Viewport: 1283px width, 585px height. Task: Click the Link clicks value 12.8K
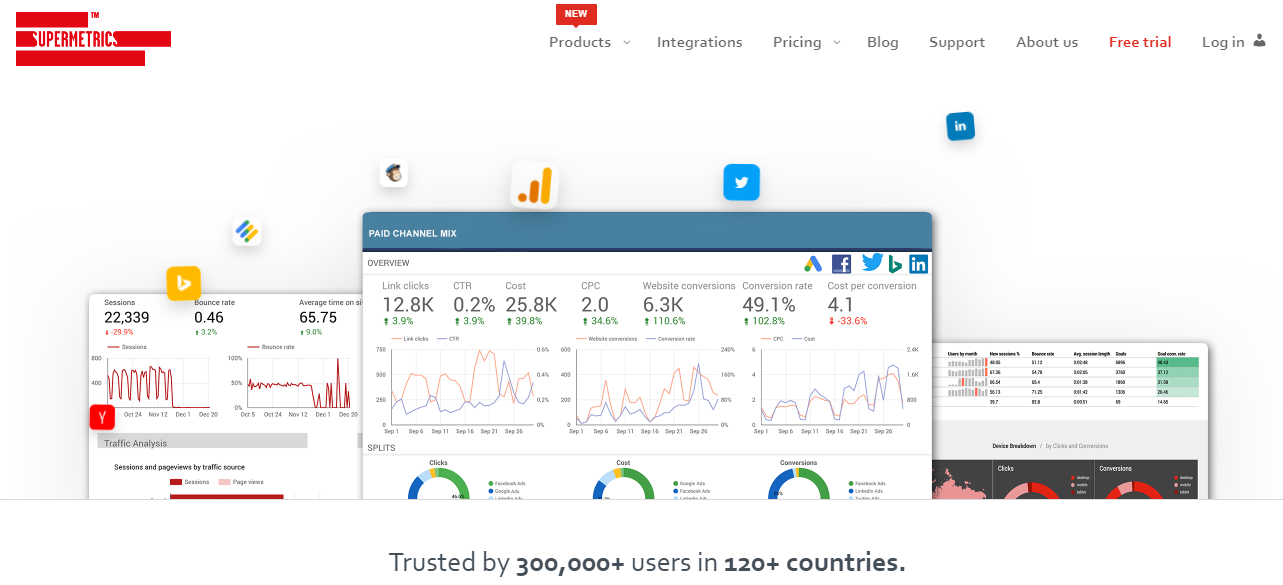click(408, 305)
